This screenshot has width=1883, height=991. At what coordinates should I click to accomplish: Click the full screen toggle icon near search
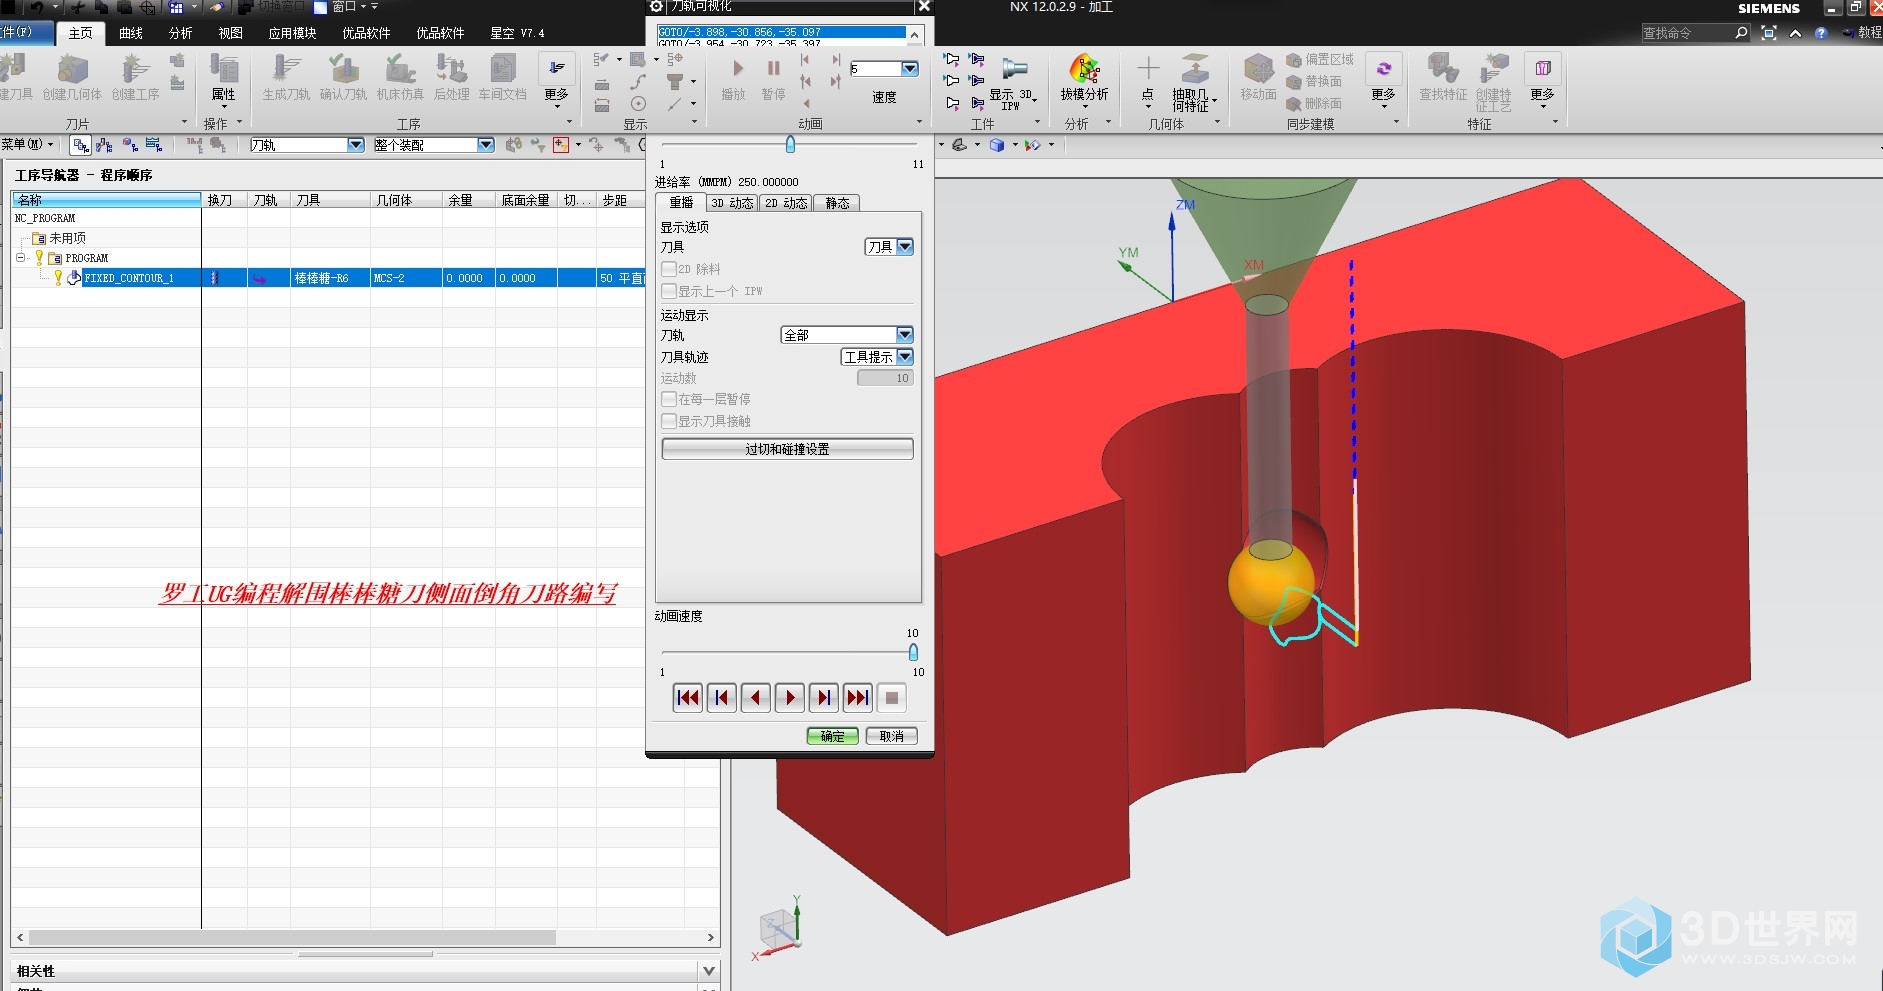pyautogui.click(x=1768, y=33)
